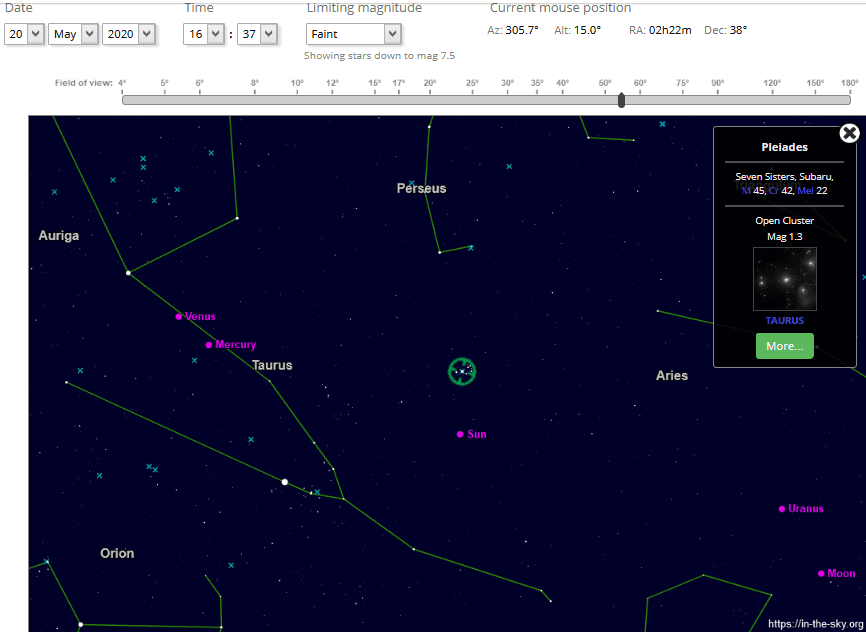Screen dimensions: 866x632
Task: Click the Orion constellation label
Action: tap(117, 553)
